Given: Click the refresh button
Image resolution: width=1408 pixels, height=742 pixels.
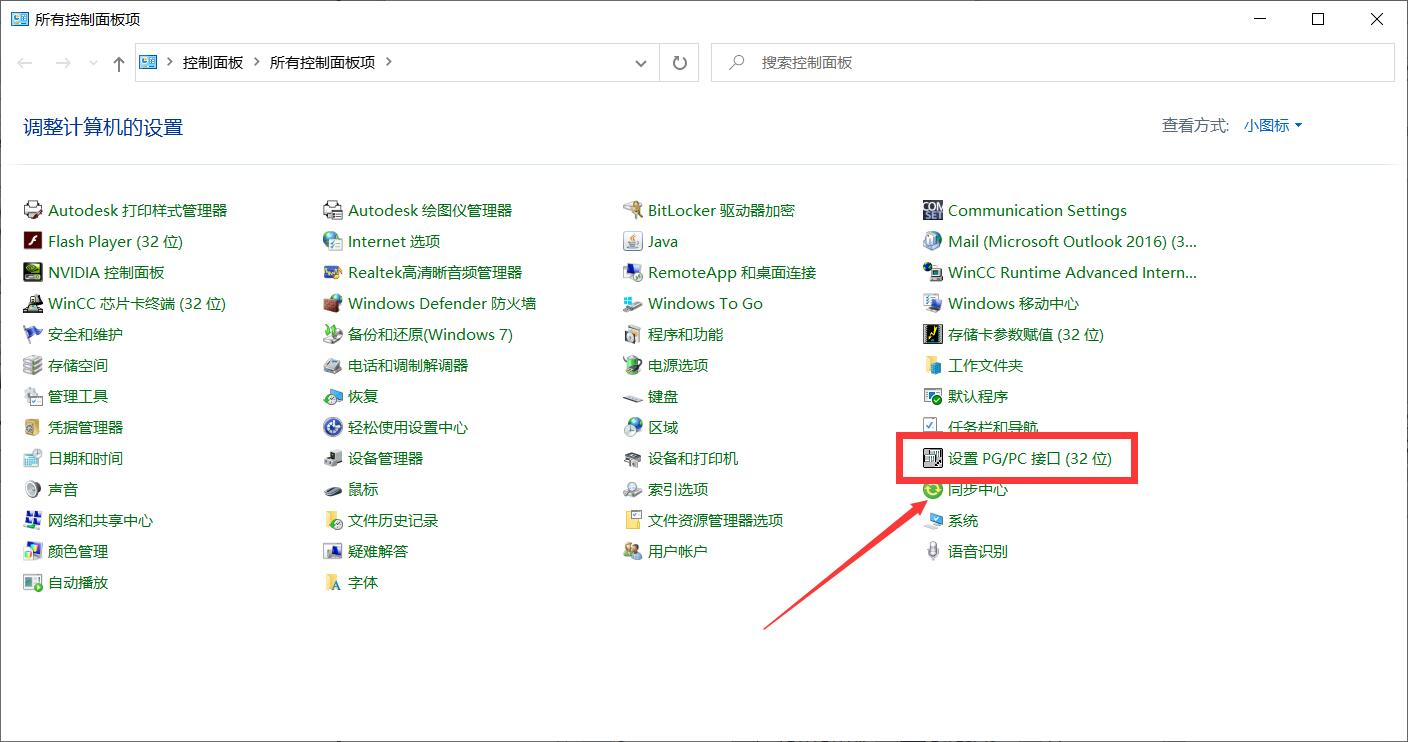Looking at the screenshot, I should (x=679, y=62).
